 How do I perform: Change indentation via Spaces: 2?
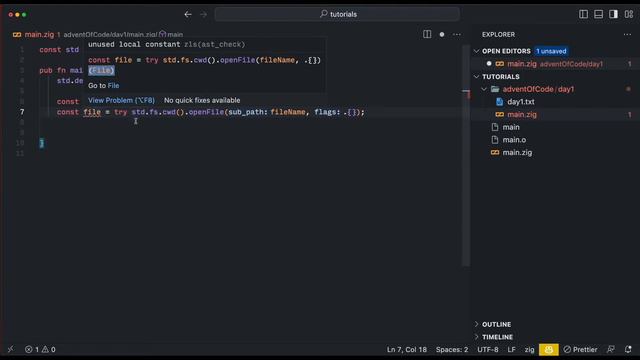pyautogui.click(x=452, y=349)
